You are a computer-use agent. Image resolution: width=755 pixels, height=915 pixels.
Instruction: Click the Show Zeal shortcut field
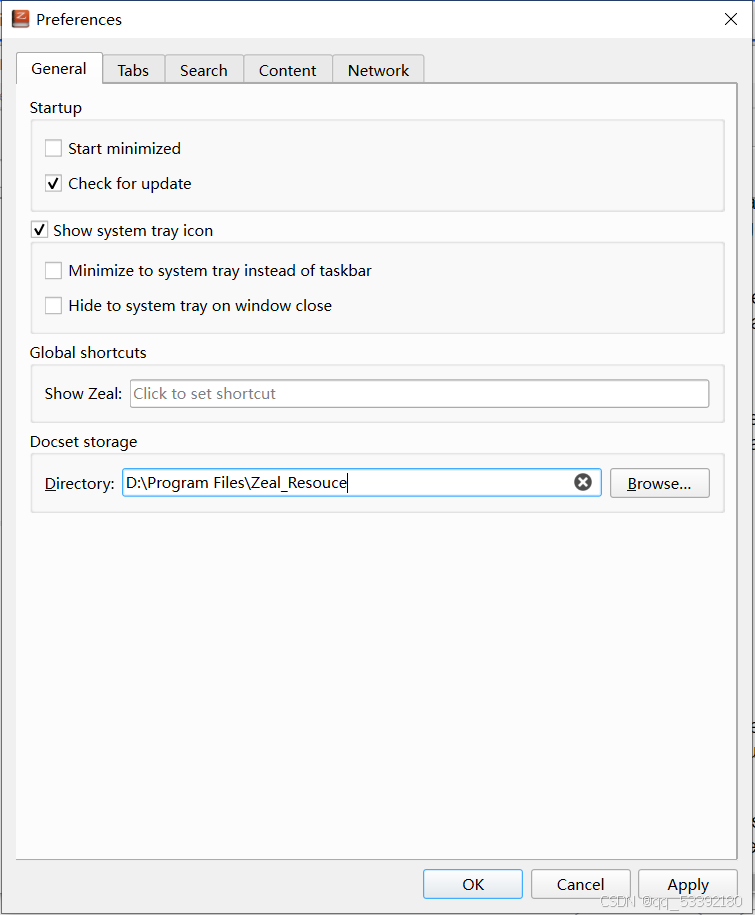(420, 393)
